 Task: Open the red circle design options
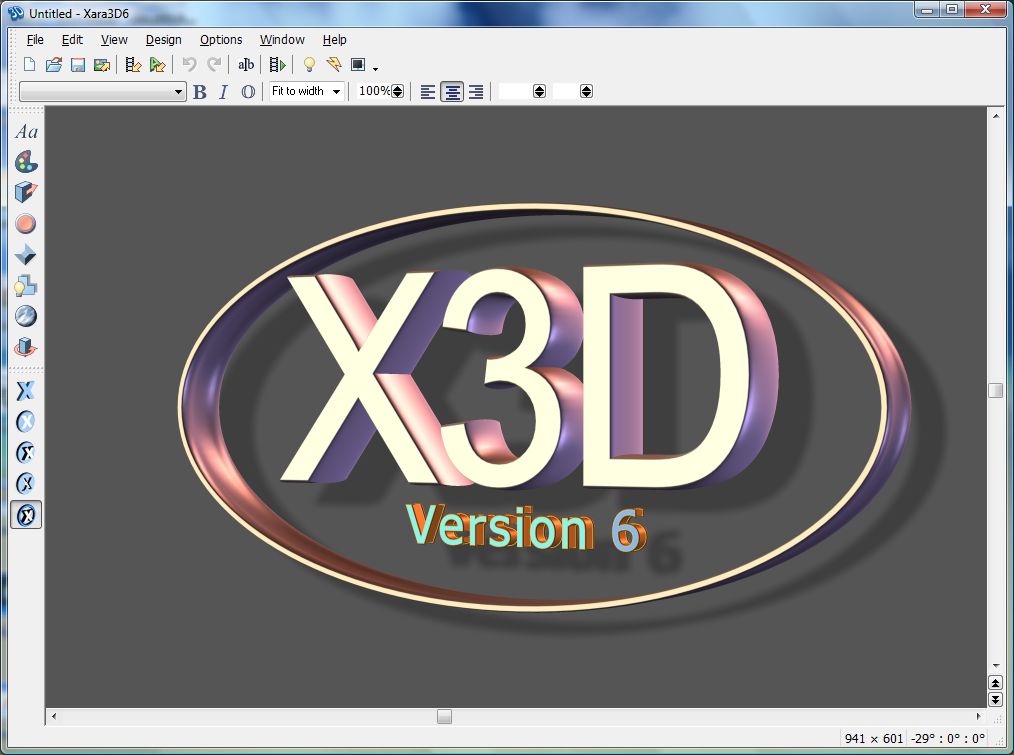coord(26,224)
